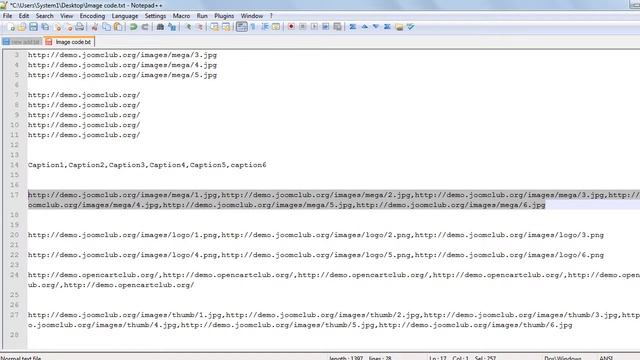Cut selection with the scissors icon
Image resolution: width=640 pixels, height=360 pixels.
click(95, 27)
